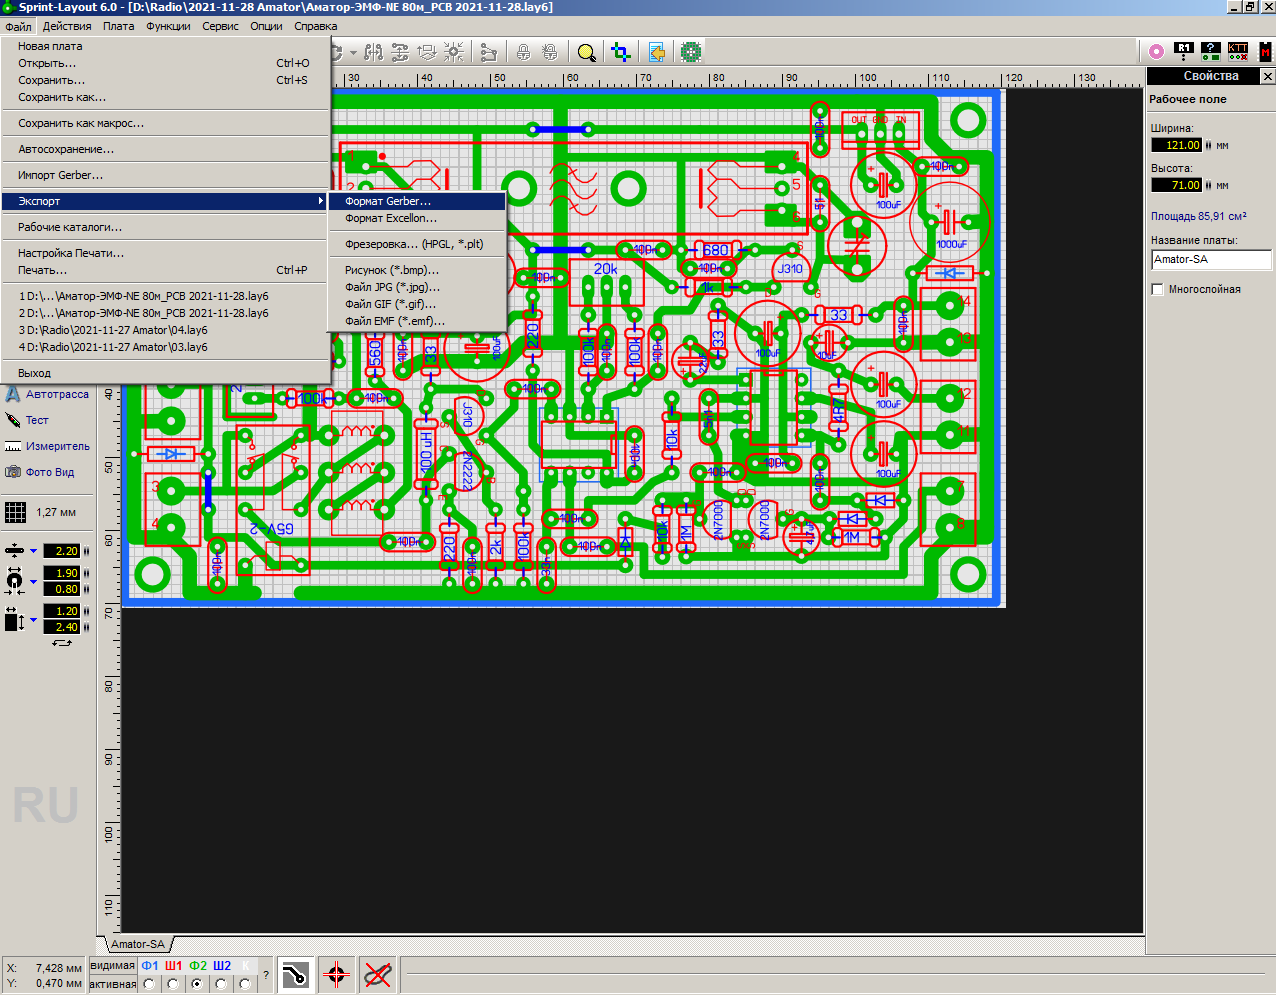Open the pink ring panel icon
Screen dimensions: 1276x996
coord(1156,51)
